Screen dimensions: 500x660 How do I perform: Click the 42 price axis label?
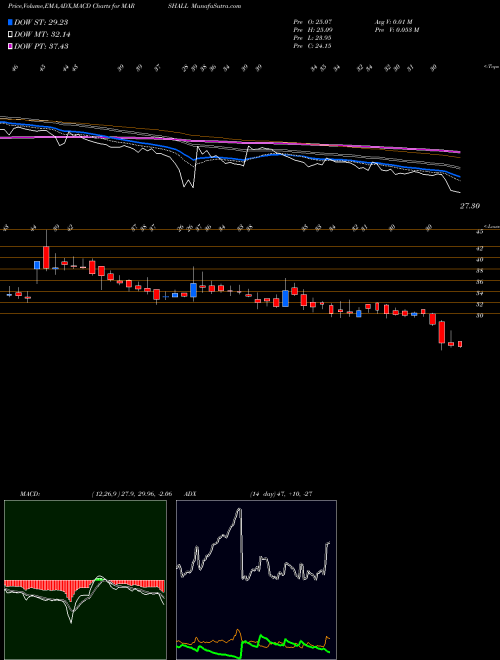pos(479,249)
